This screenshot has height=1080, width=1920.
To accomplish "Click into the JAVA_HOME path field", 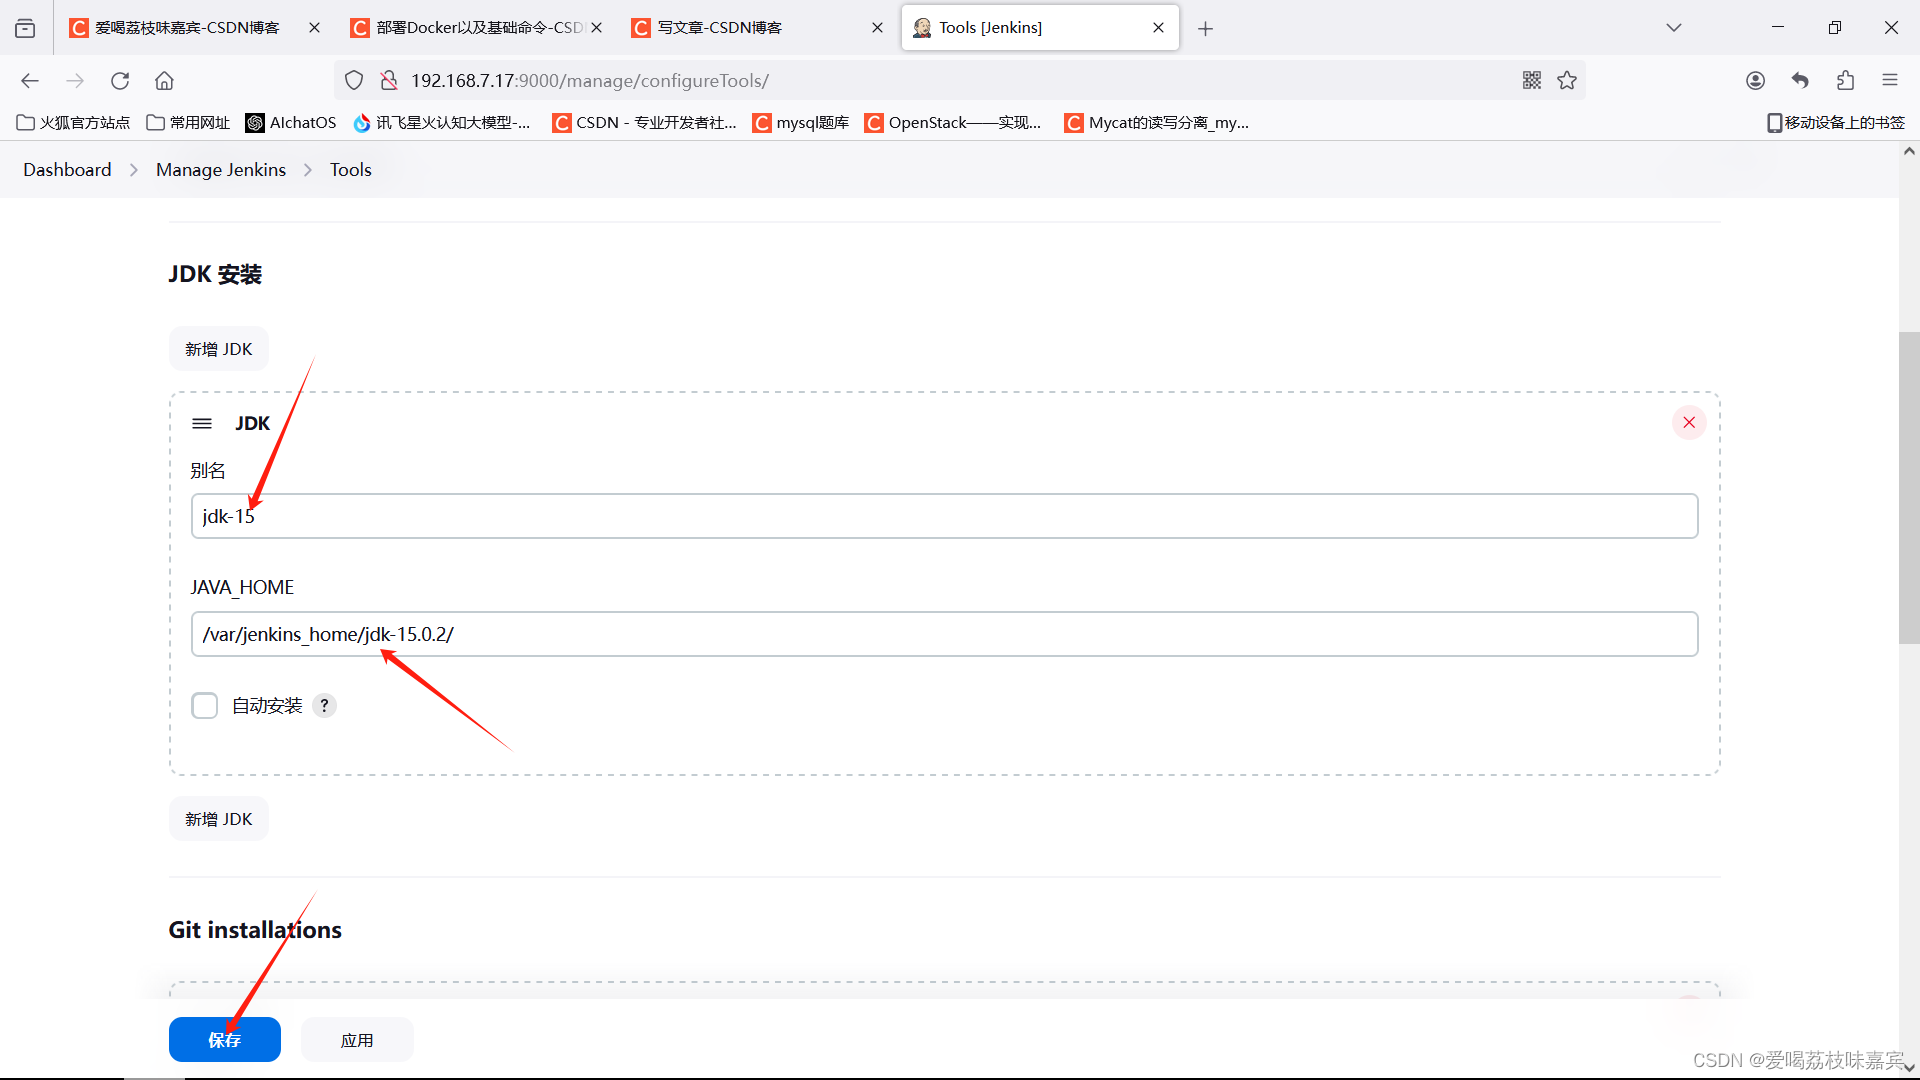I will click(x=944, y=634).
